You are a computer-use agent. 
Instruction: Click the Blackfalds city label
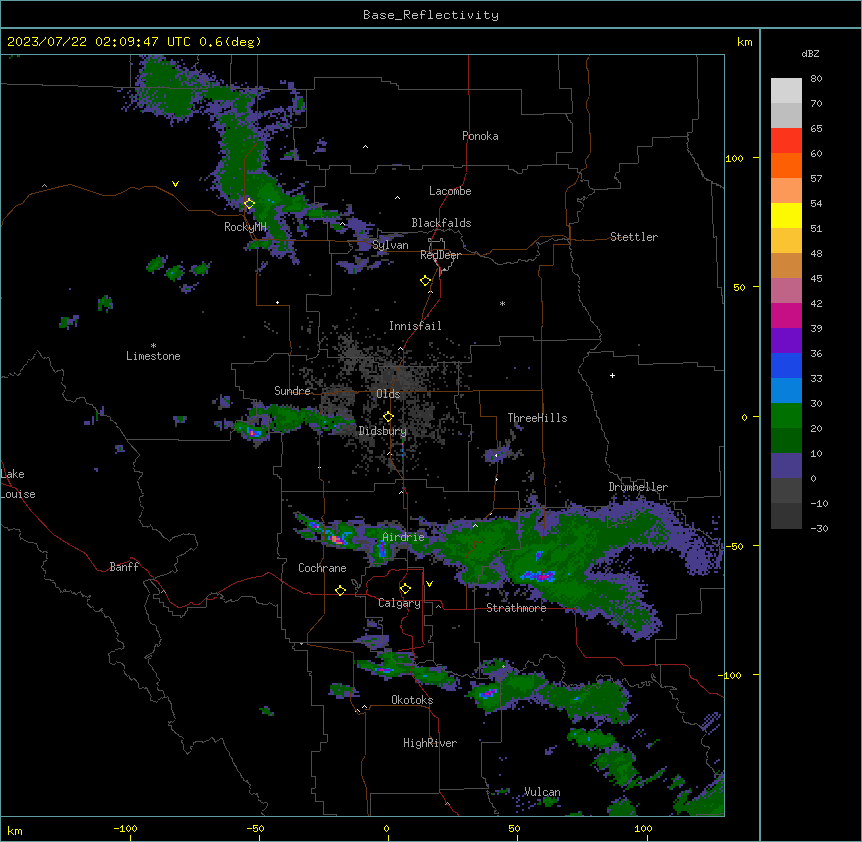point(441,223)
